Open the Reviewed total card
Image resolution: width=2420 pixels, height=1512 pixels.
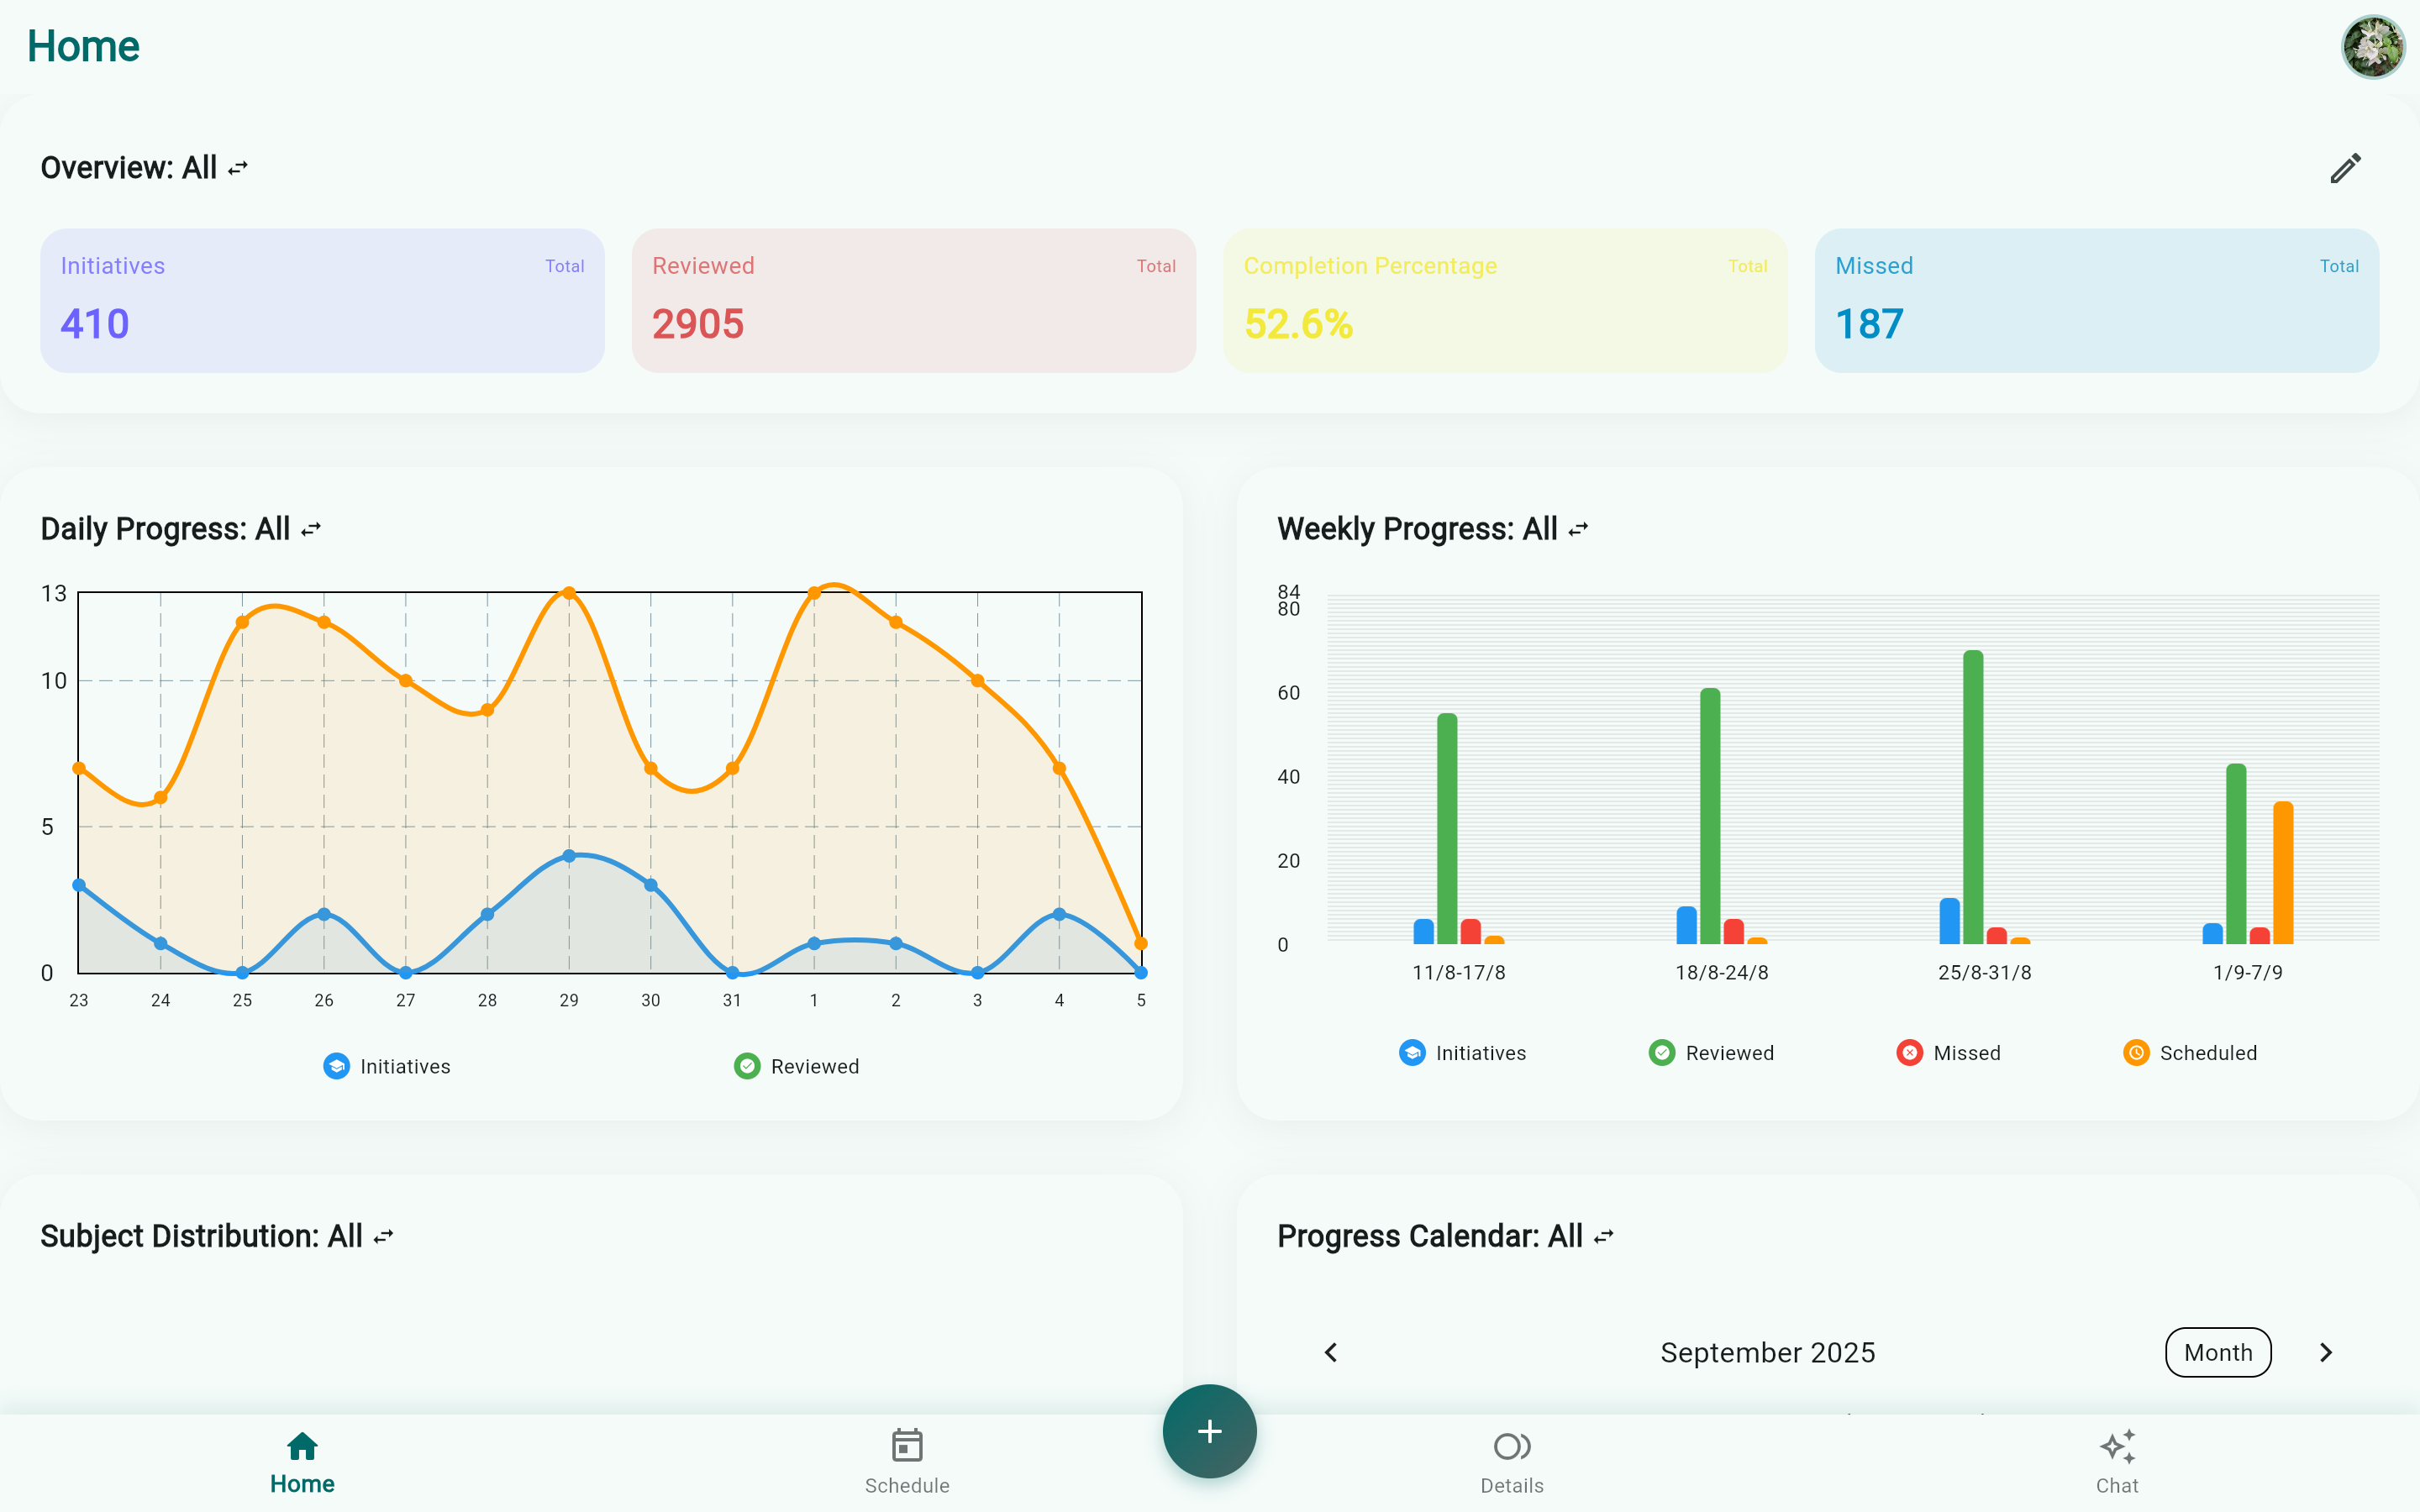point(914,301)
